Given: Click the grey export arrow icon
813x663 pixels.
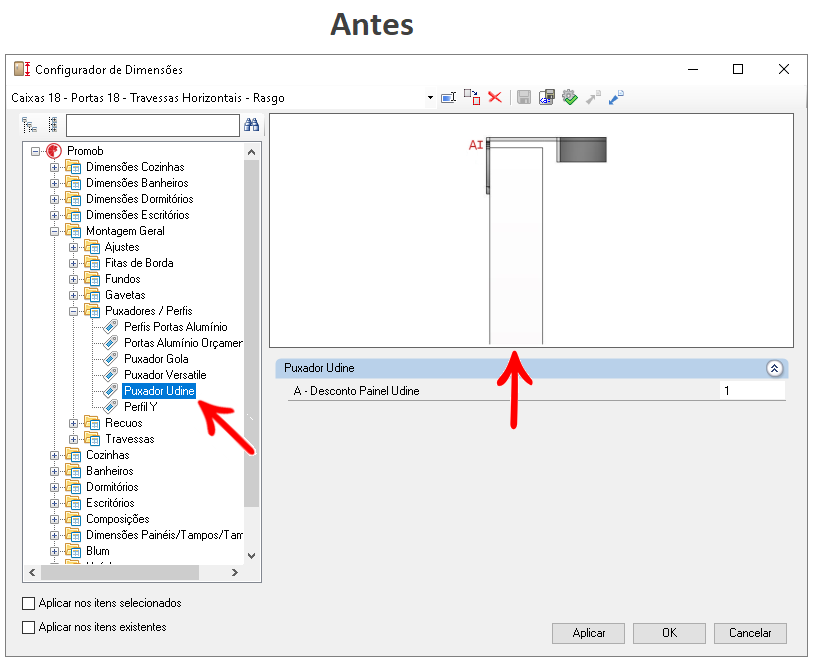Looking at the screenshot, I should tap(593, 97).
